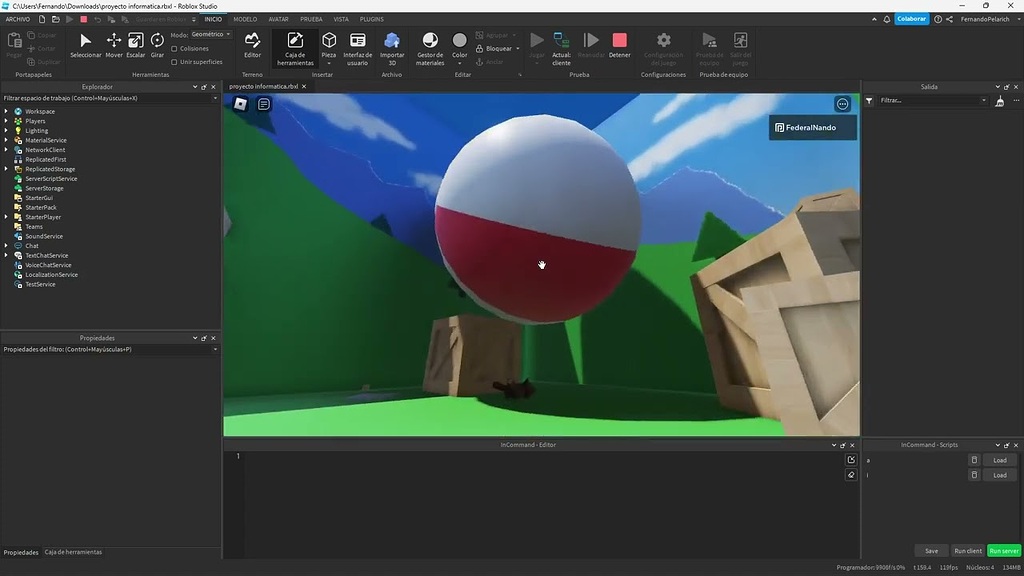1024x576 pixels.
Task: Click the upper icon at InCommand editor right edge
Action: coord(851,460)
